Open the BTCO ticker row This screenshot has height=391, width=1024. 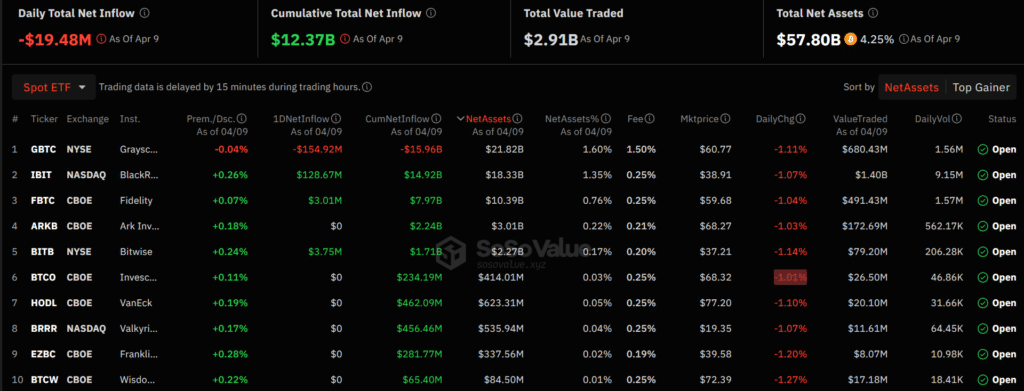[512, 277]
